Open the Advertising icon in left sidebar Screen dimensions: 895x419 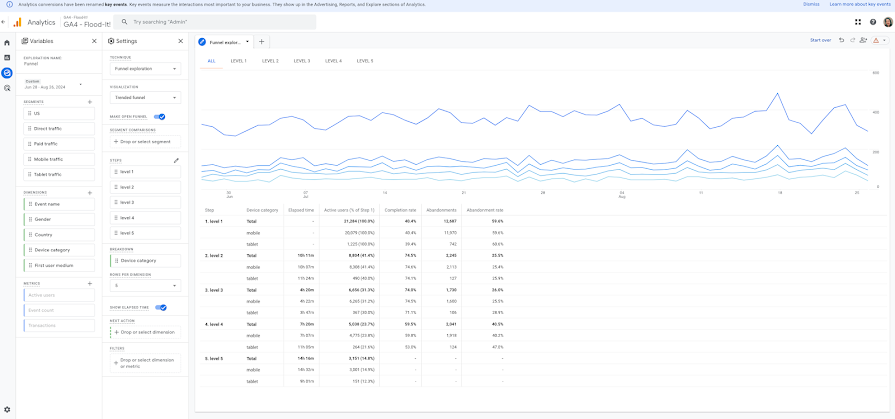(x=7, y=88)
